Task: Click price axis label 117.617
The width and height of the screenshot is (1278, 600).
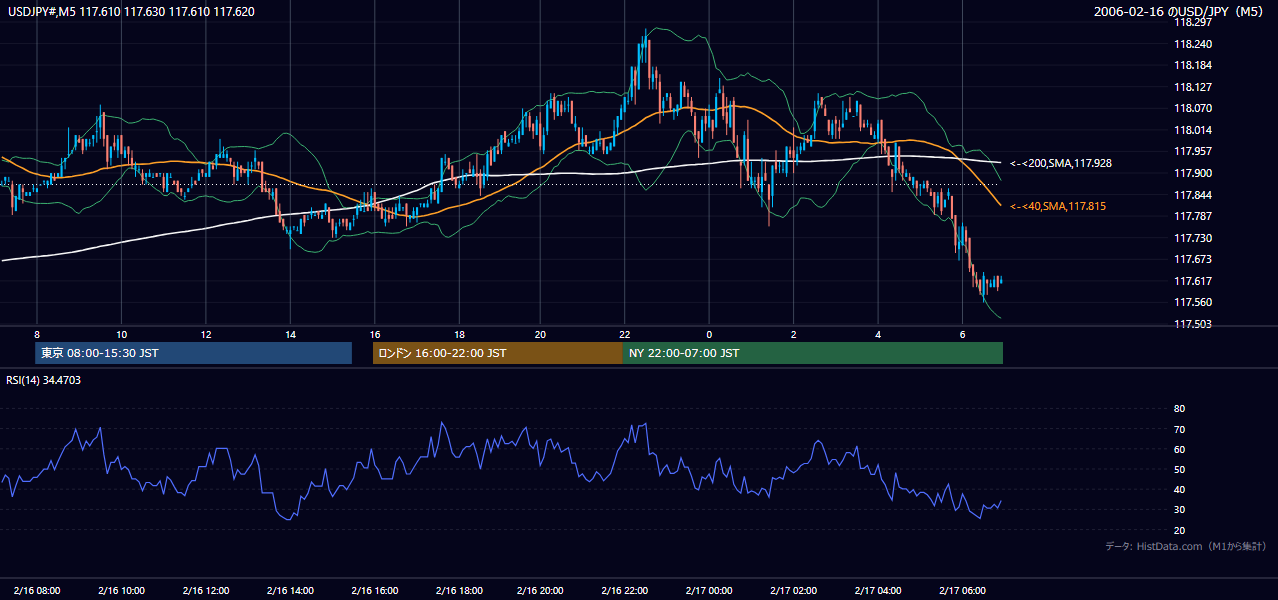Action: [1193, 281]
